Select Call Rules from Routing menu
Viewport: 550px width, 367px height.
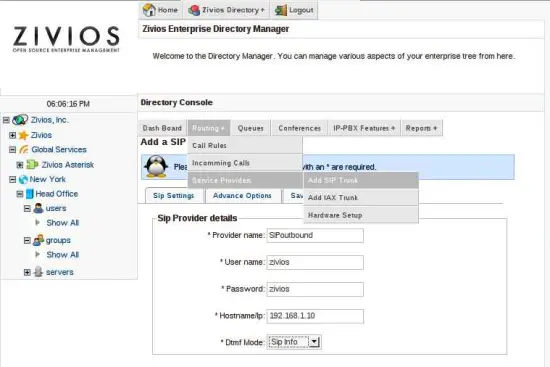pos(245,145)
